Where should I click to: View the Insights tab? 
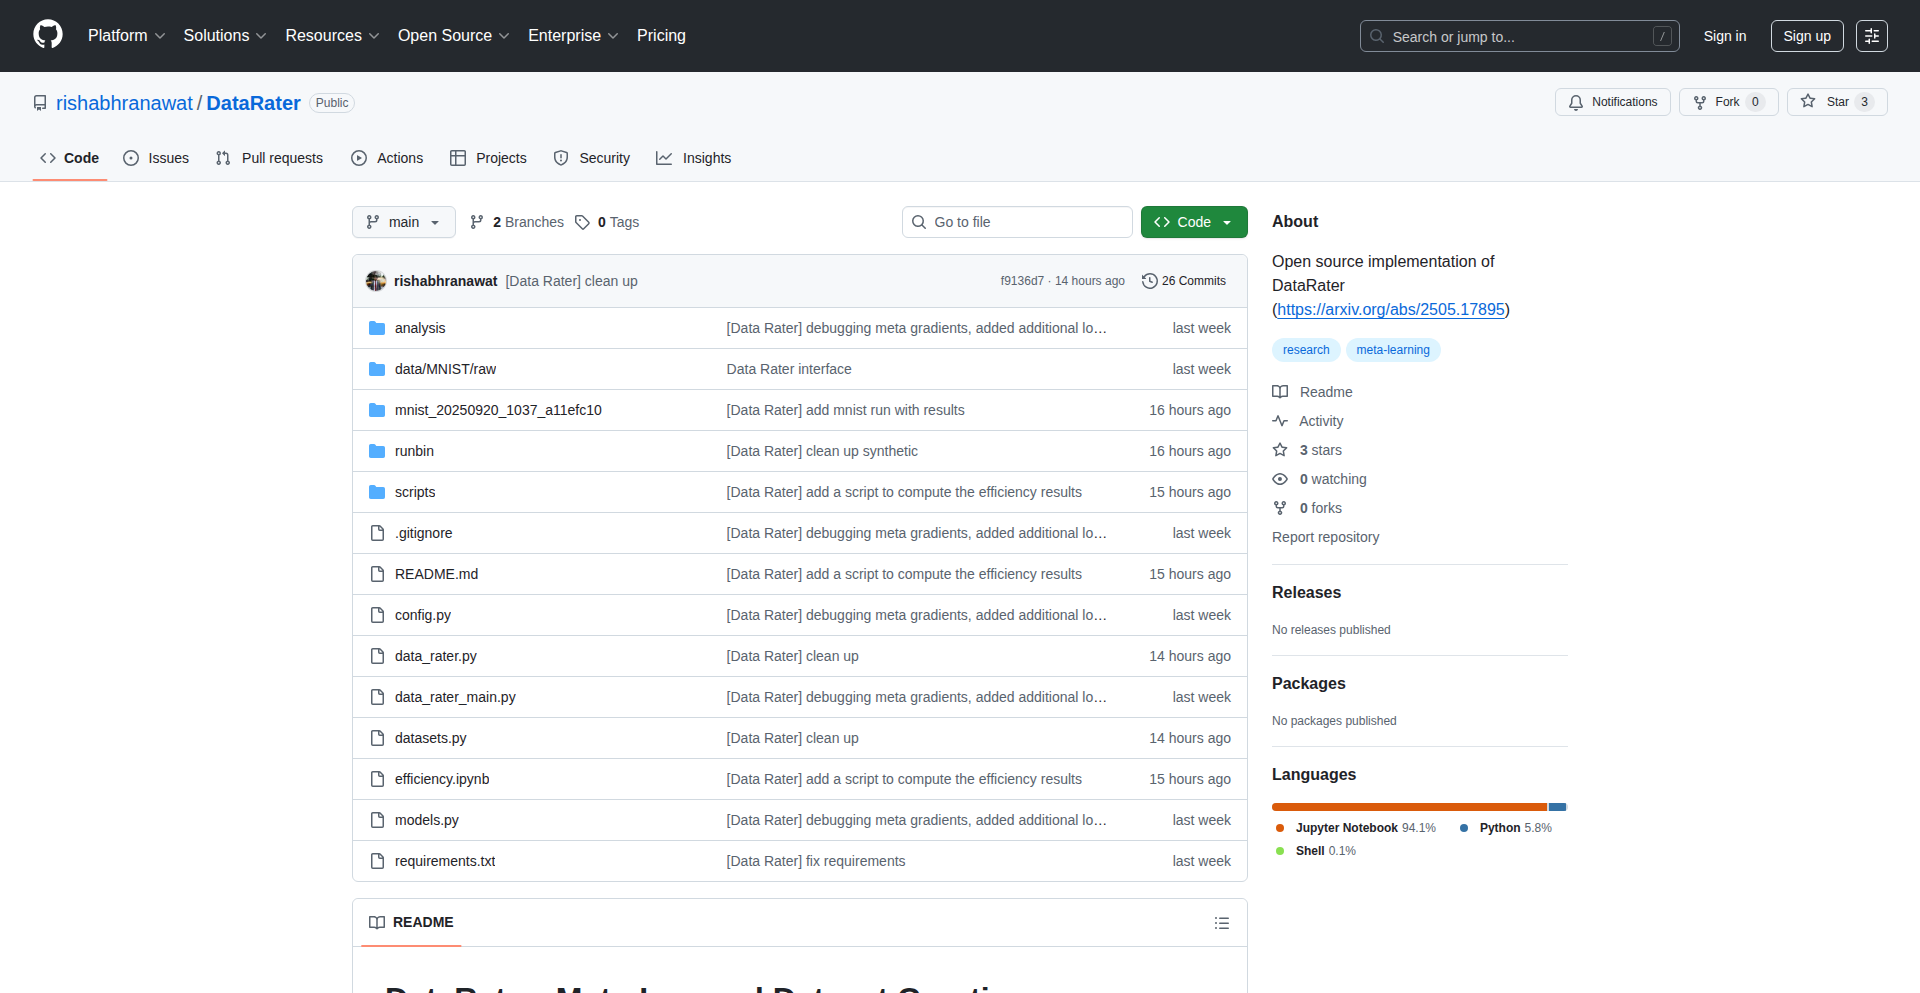pyautogui.click(x=694, y=158)
